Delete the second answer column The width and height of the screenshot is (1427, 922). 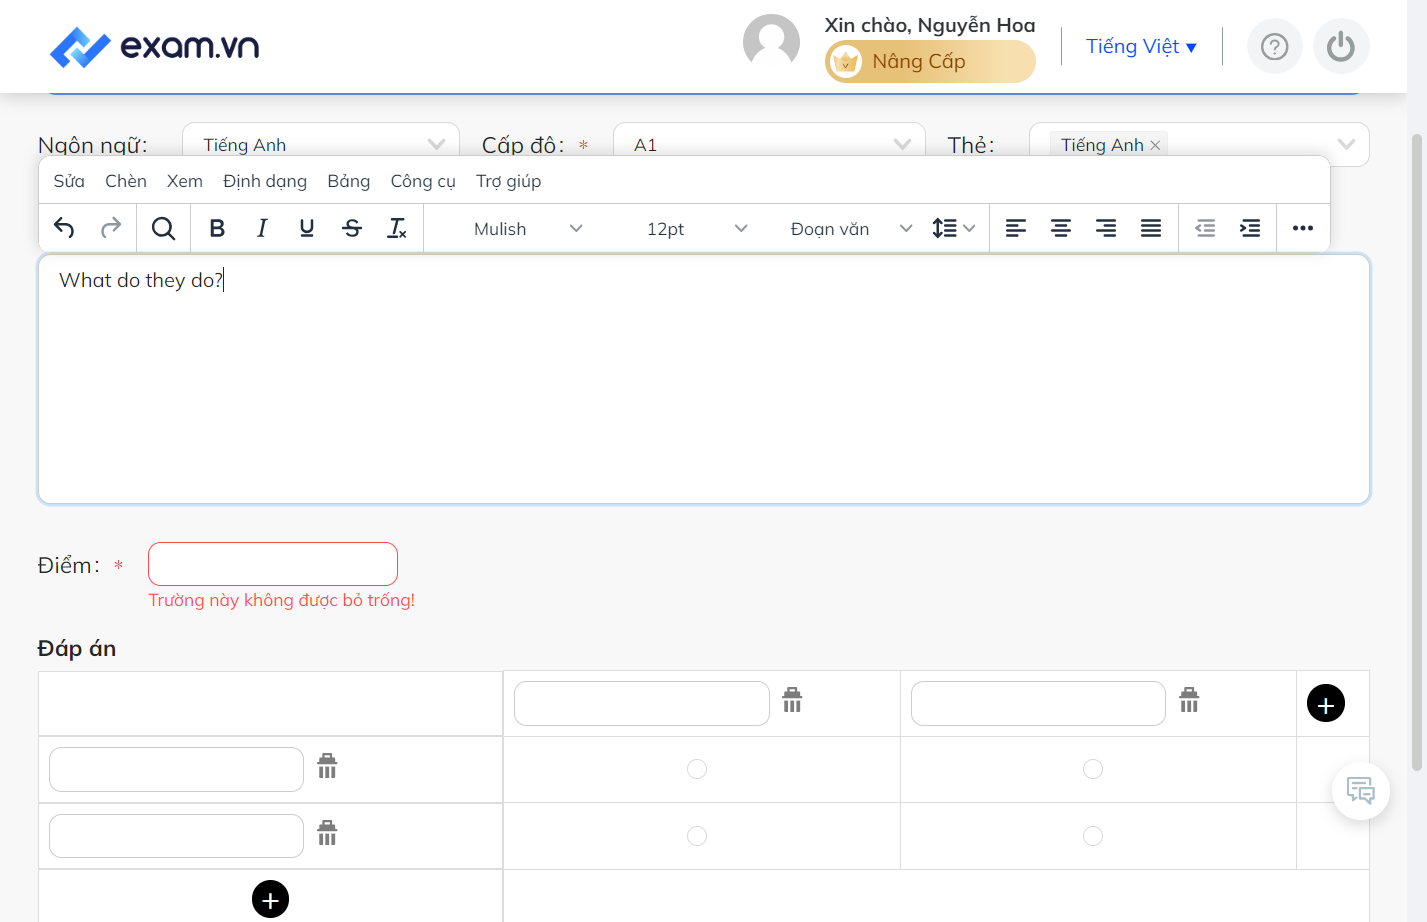[1189, 700]
